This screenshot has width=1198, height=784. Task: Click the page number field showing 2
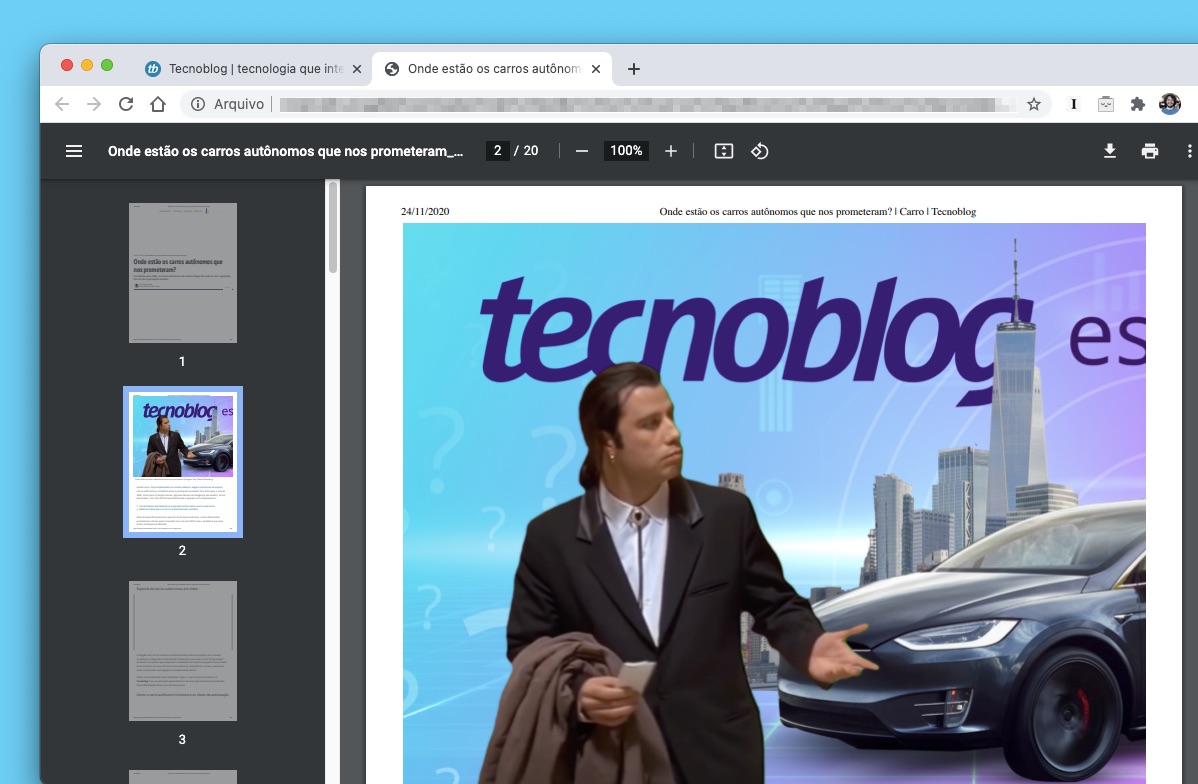click(497, 151)
